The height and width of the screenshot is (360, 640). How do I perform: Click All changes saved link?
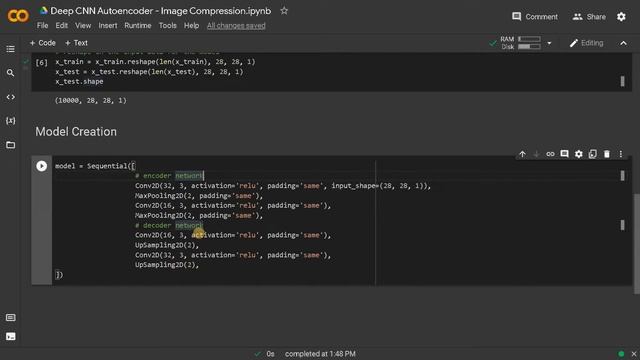pos(236,26)
